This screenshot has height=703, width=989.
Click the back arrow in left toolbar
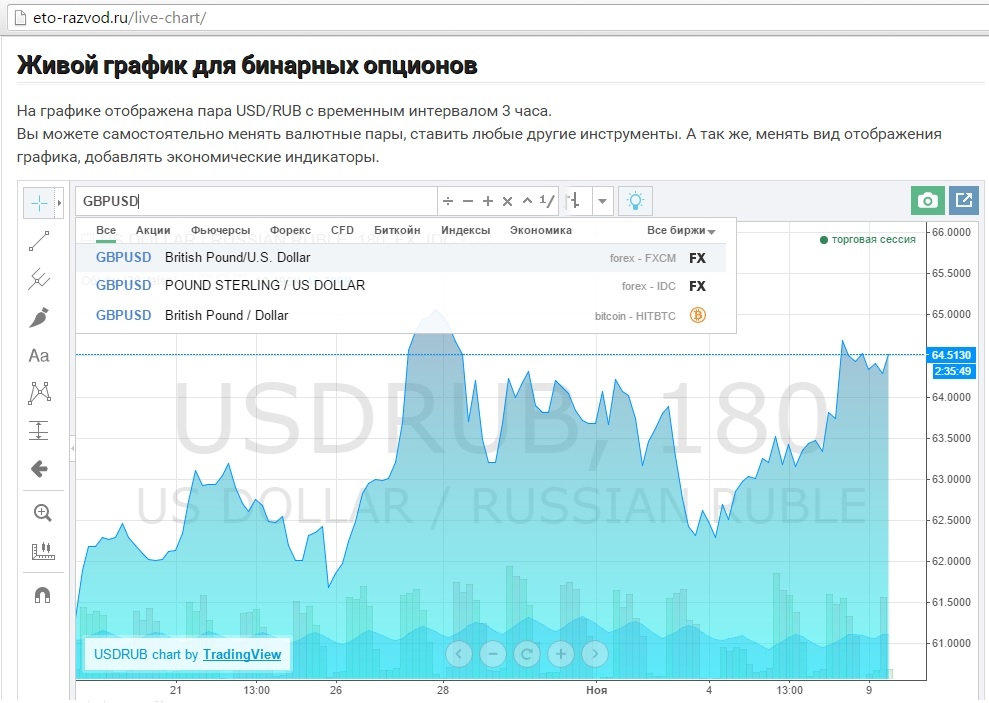(39, 469)
